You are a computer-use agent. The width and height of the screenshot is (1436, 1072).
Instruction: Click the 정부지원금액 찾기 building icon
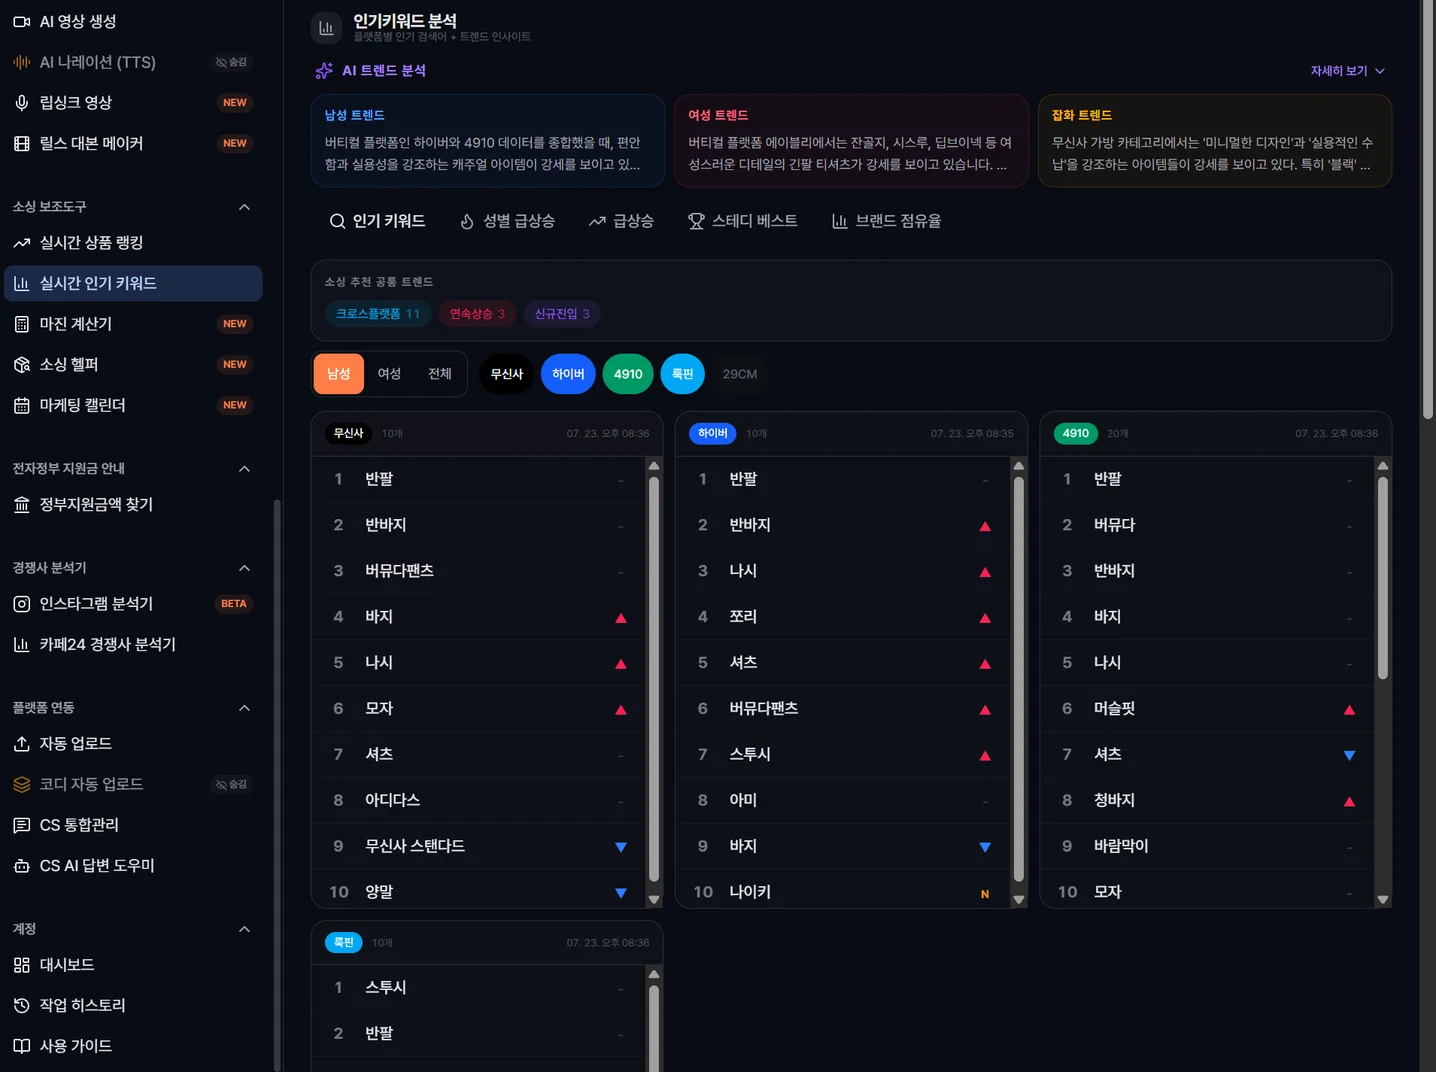(x=21, y=505)
